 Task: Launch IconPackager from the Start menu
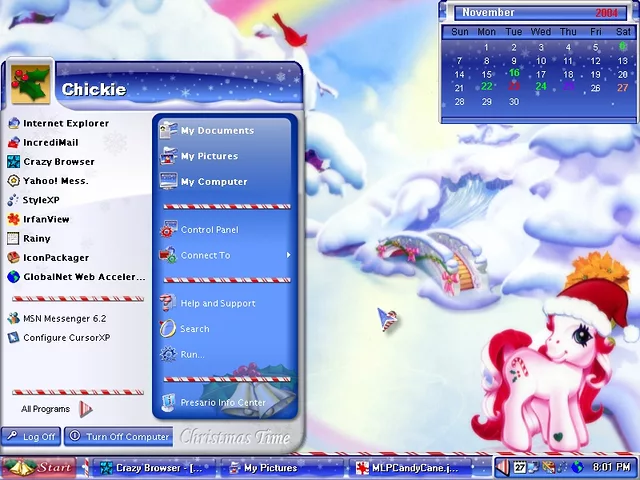coord(48,258)
